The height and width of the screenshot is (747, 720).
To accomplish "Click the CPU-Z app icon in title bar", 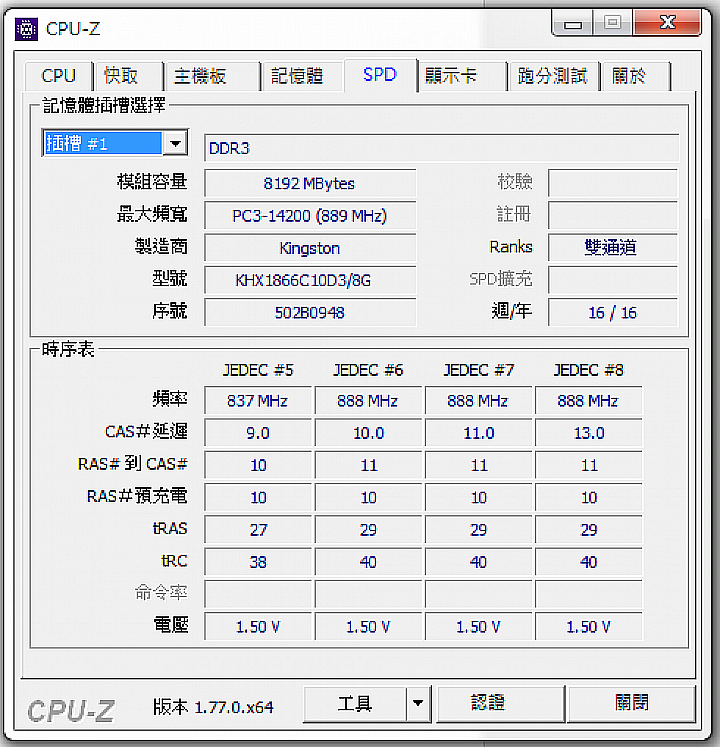I will pos(26,29).
